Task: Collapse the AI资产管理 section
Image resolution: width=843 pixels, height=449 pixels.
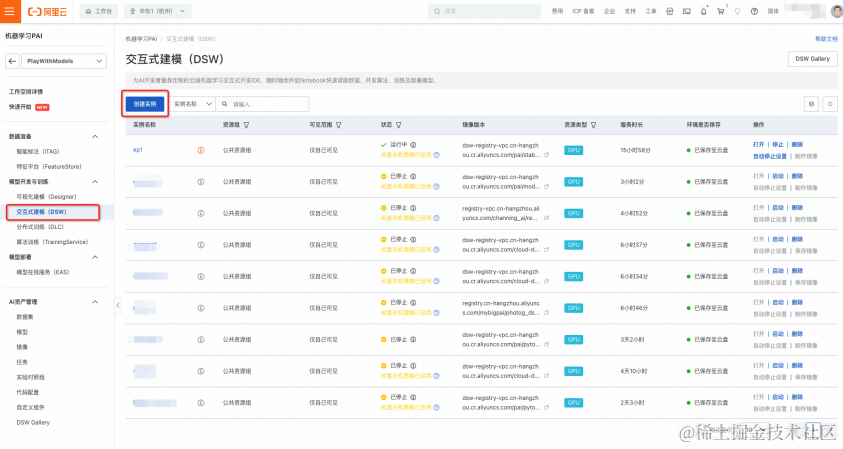Action: 95,302
